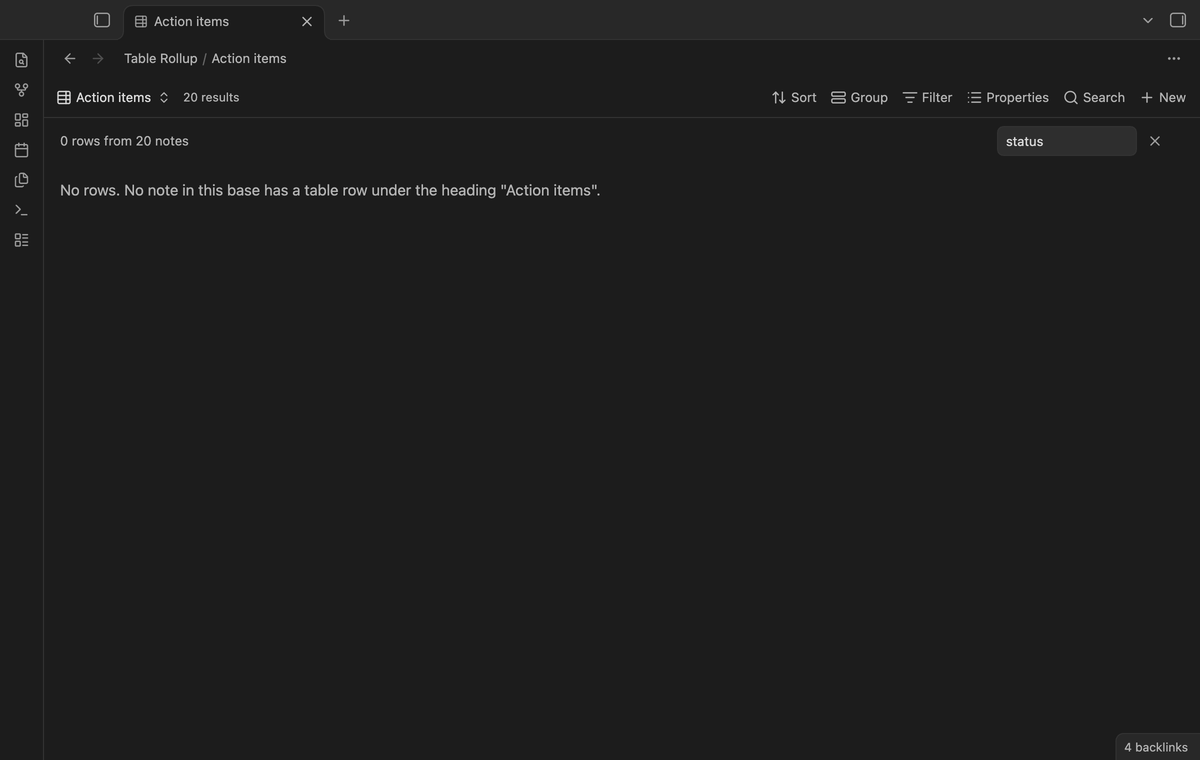Open the '4 backlinks' status indicator
Image resolution: width=1200 pixels, height=760 pixels.
pos(1156,747)
